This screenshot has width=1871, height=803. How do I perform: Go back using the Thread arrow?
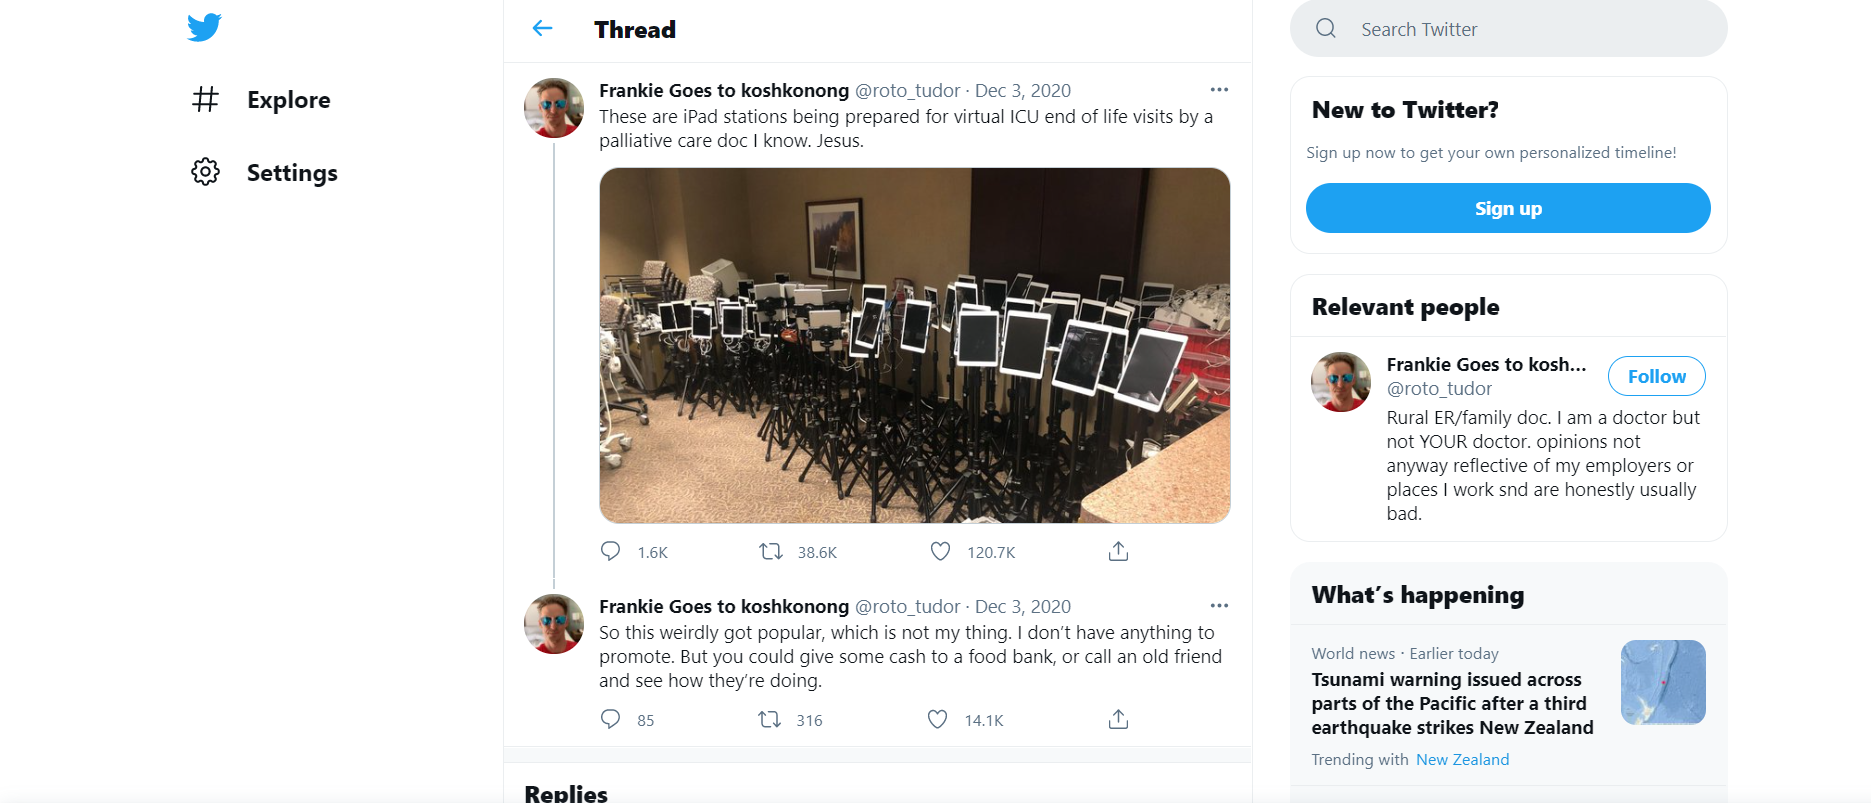pos(542,29)
